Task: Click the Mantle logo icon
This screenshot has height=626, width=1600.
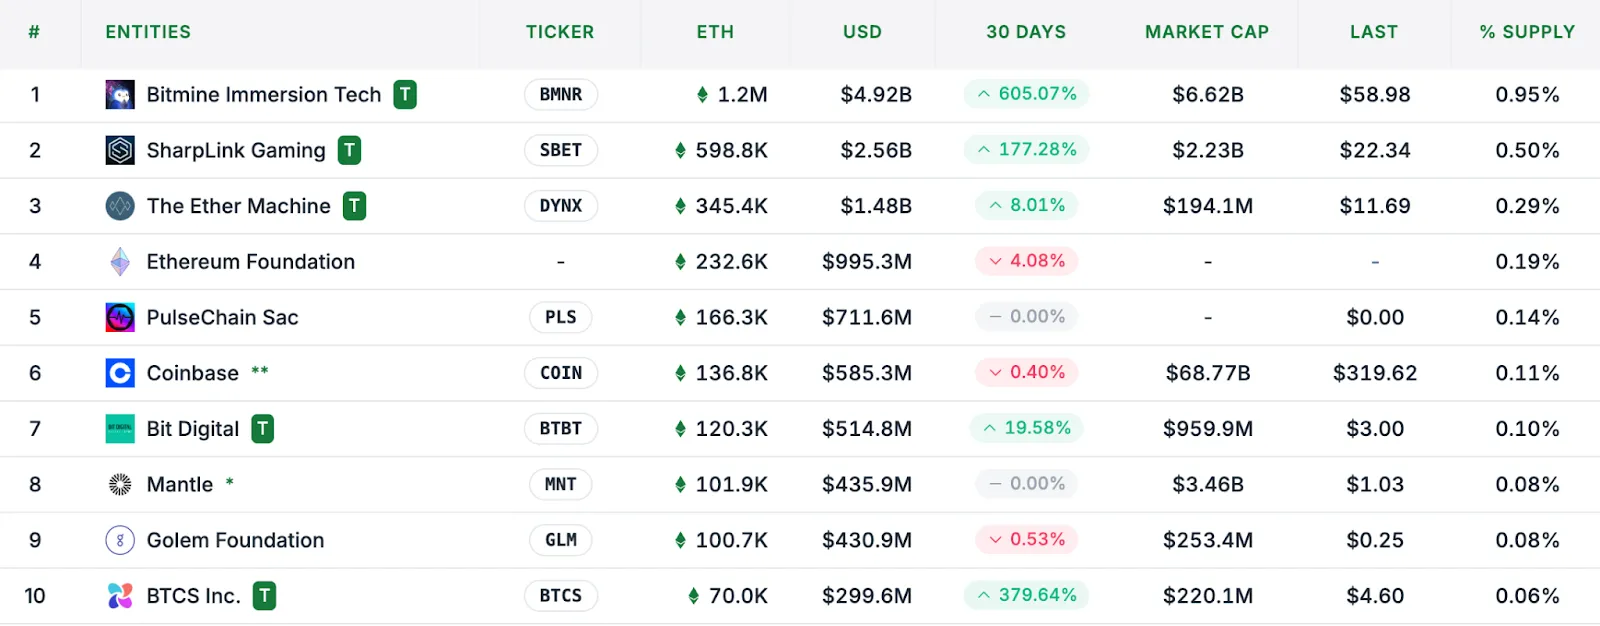Action: pyautogui.click(x=120, y=484)
